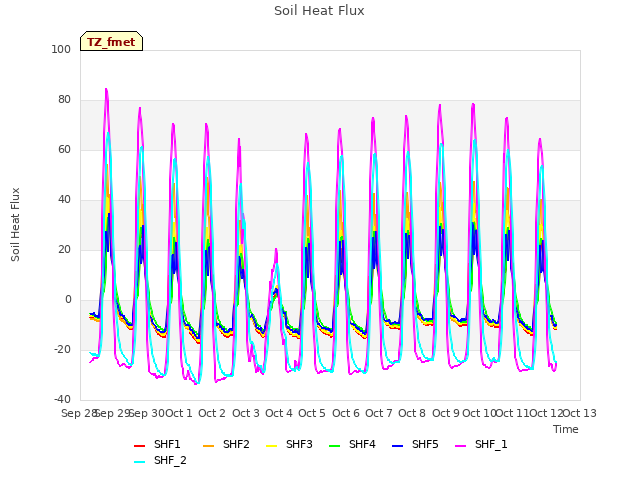Click the green SHF4 legend swatch
The image size is (640, 480).
tap(335, 446)
